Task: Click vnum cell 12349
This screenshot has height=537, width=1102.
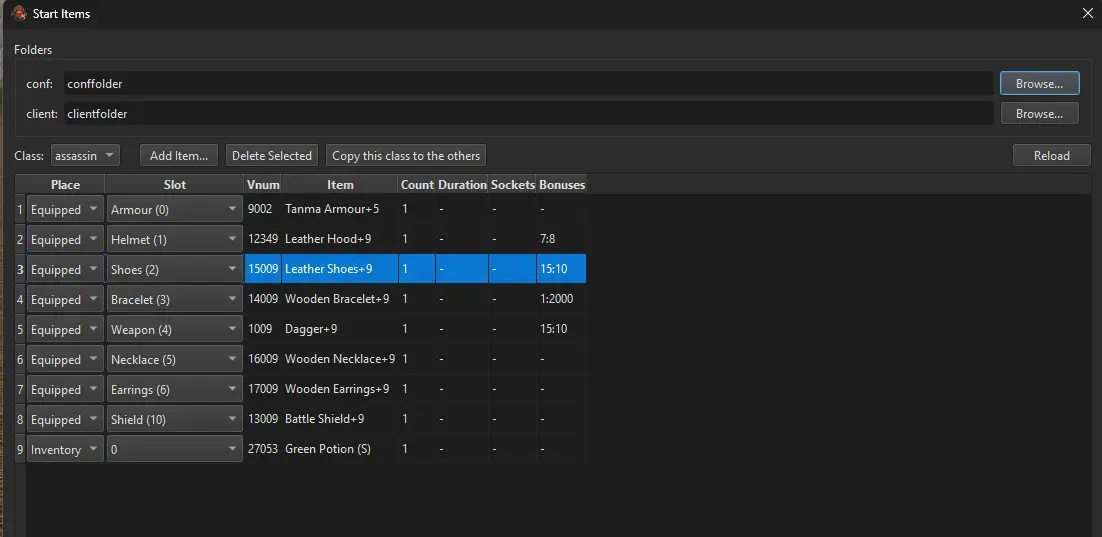Action: 263,239
